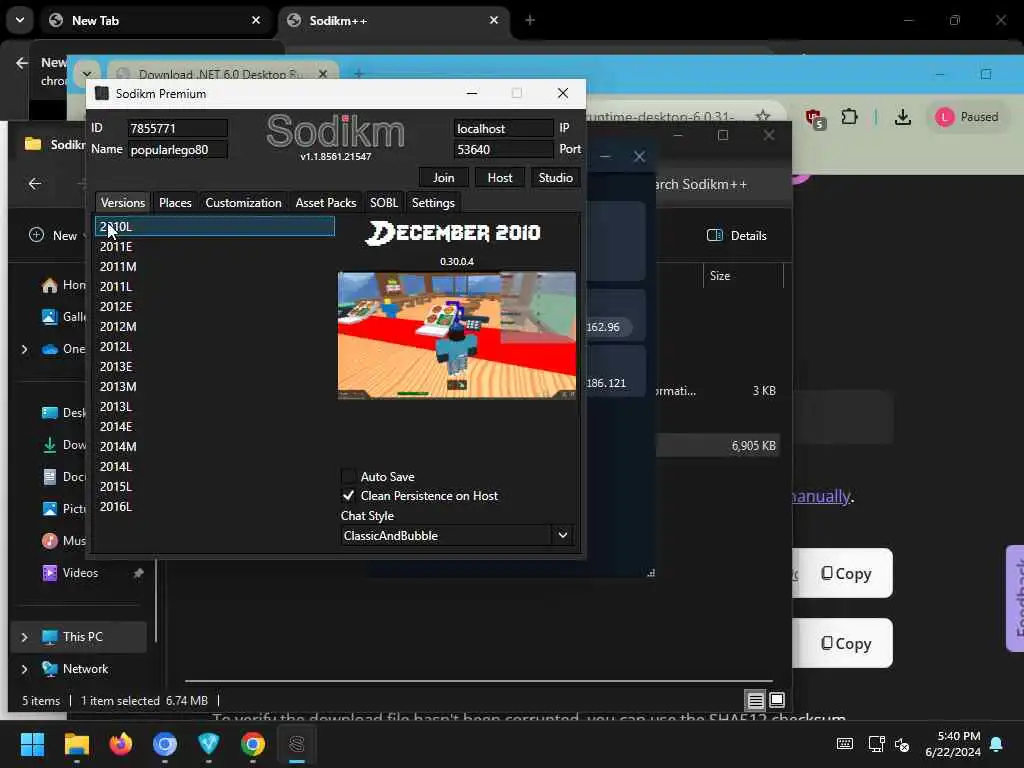The height and width of the screenshot is (768, 1024).
Task: Click the Home folder icon in Explorer sidebar
Action: 50,285
